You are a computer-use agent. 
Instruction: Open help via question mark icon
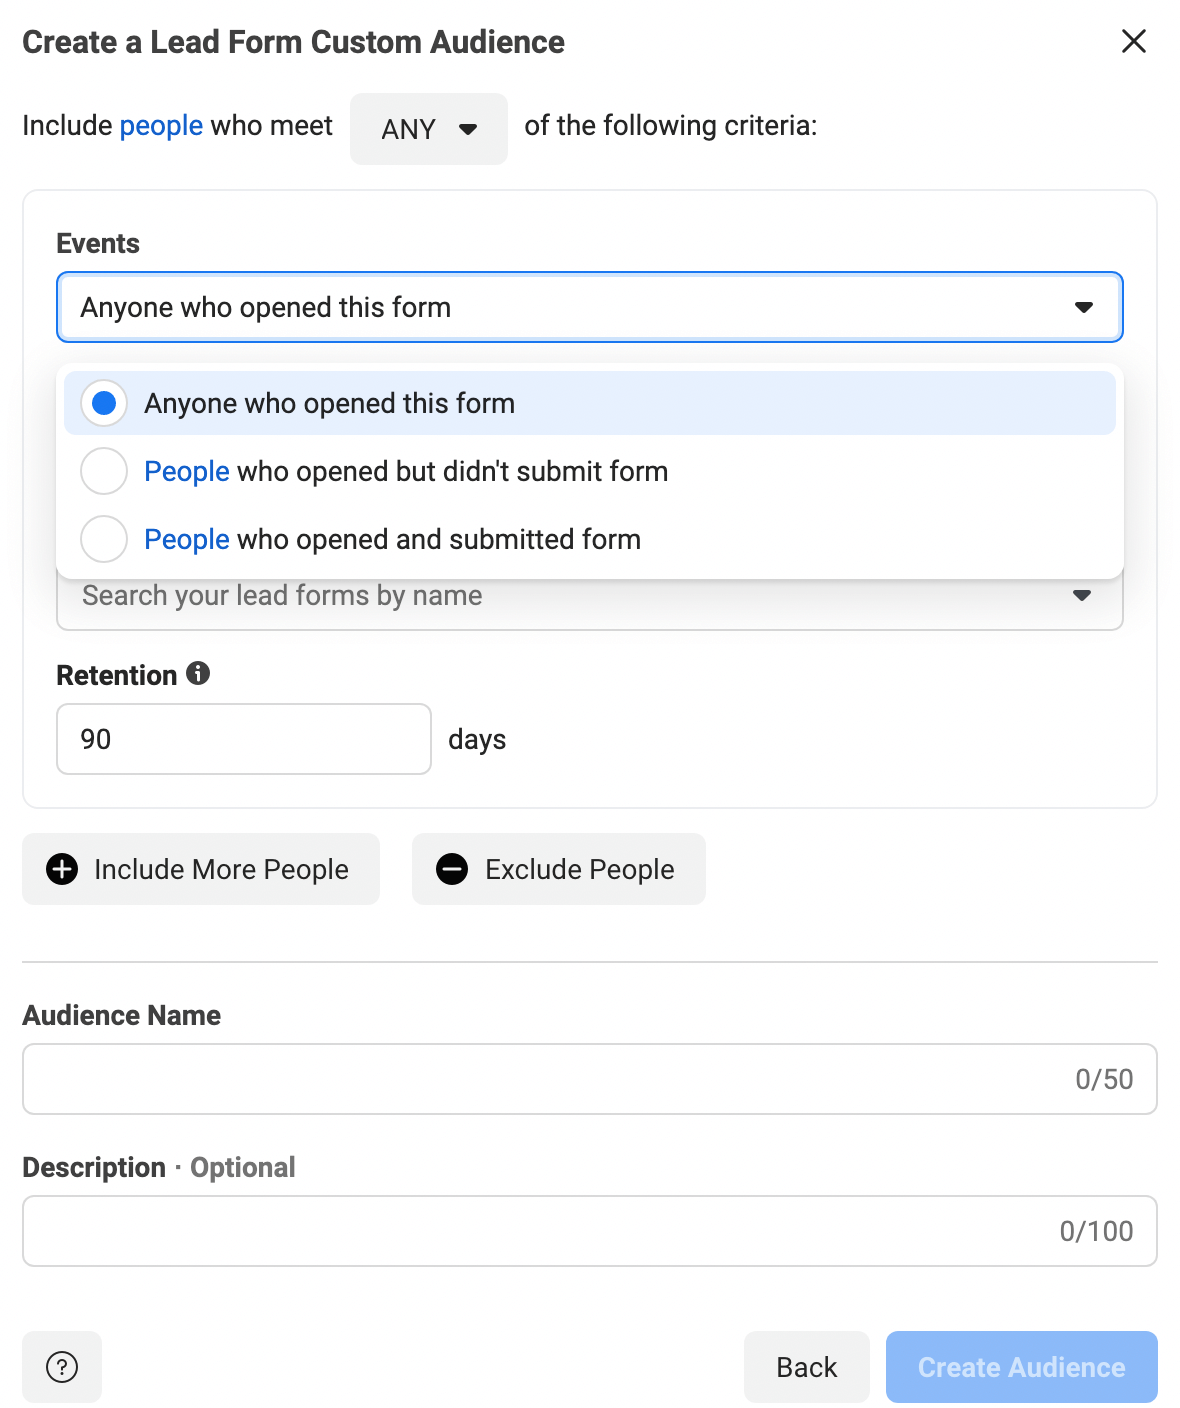[x=62, y=1366]
